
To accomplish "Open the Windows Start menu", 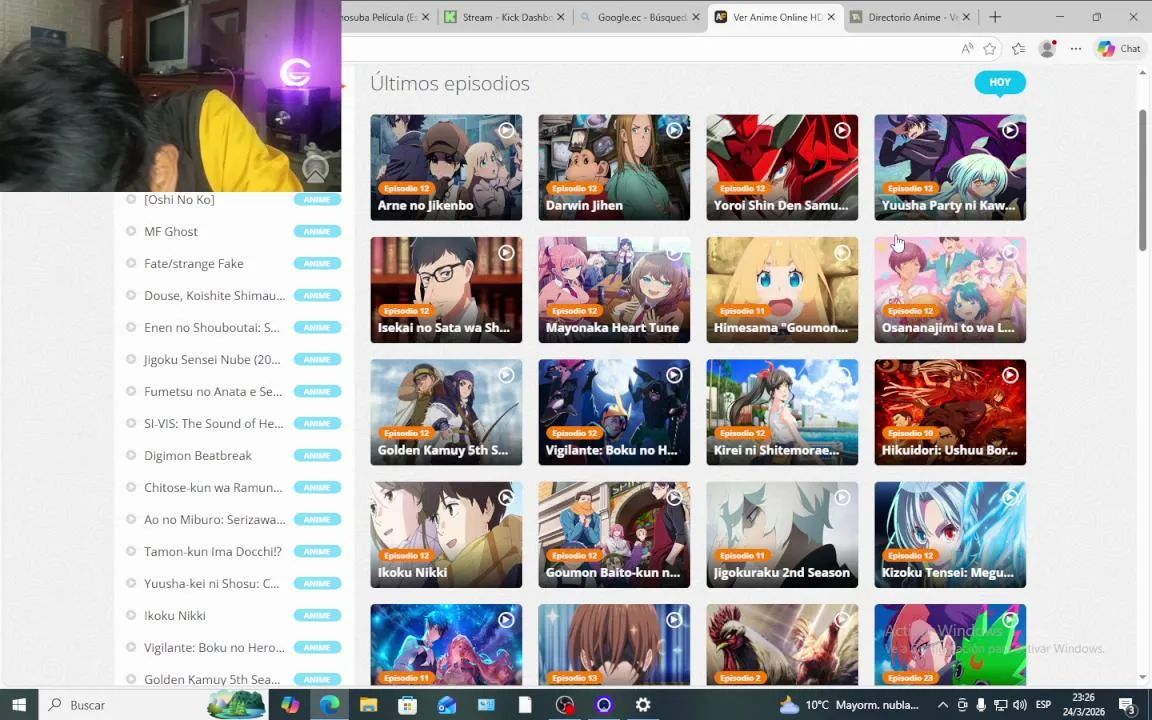I will pyautogui.click(x=19, y=705).
